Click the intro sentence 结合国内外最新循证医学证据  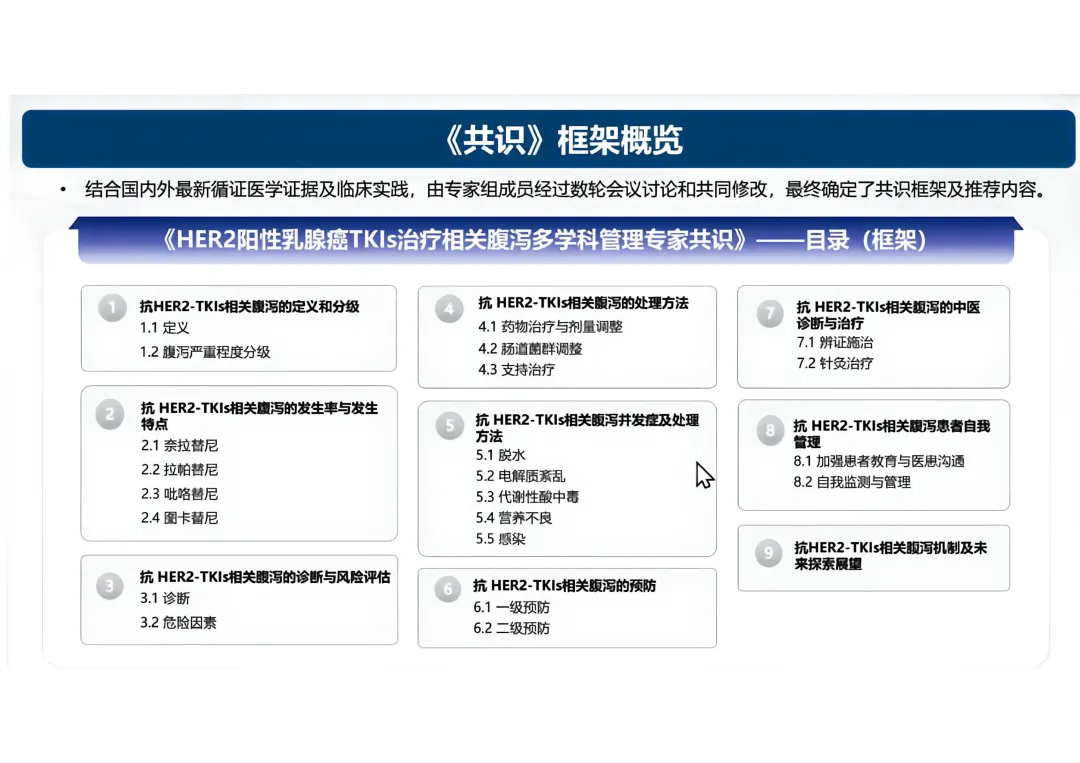click(x=564, y=189)
